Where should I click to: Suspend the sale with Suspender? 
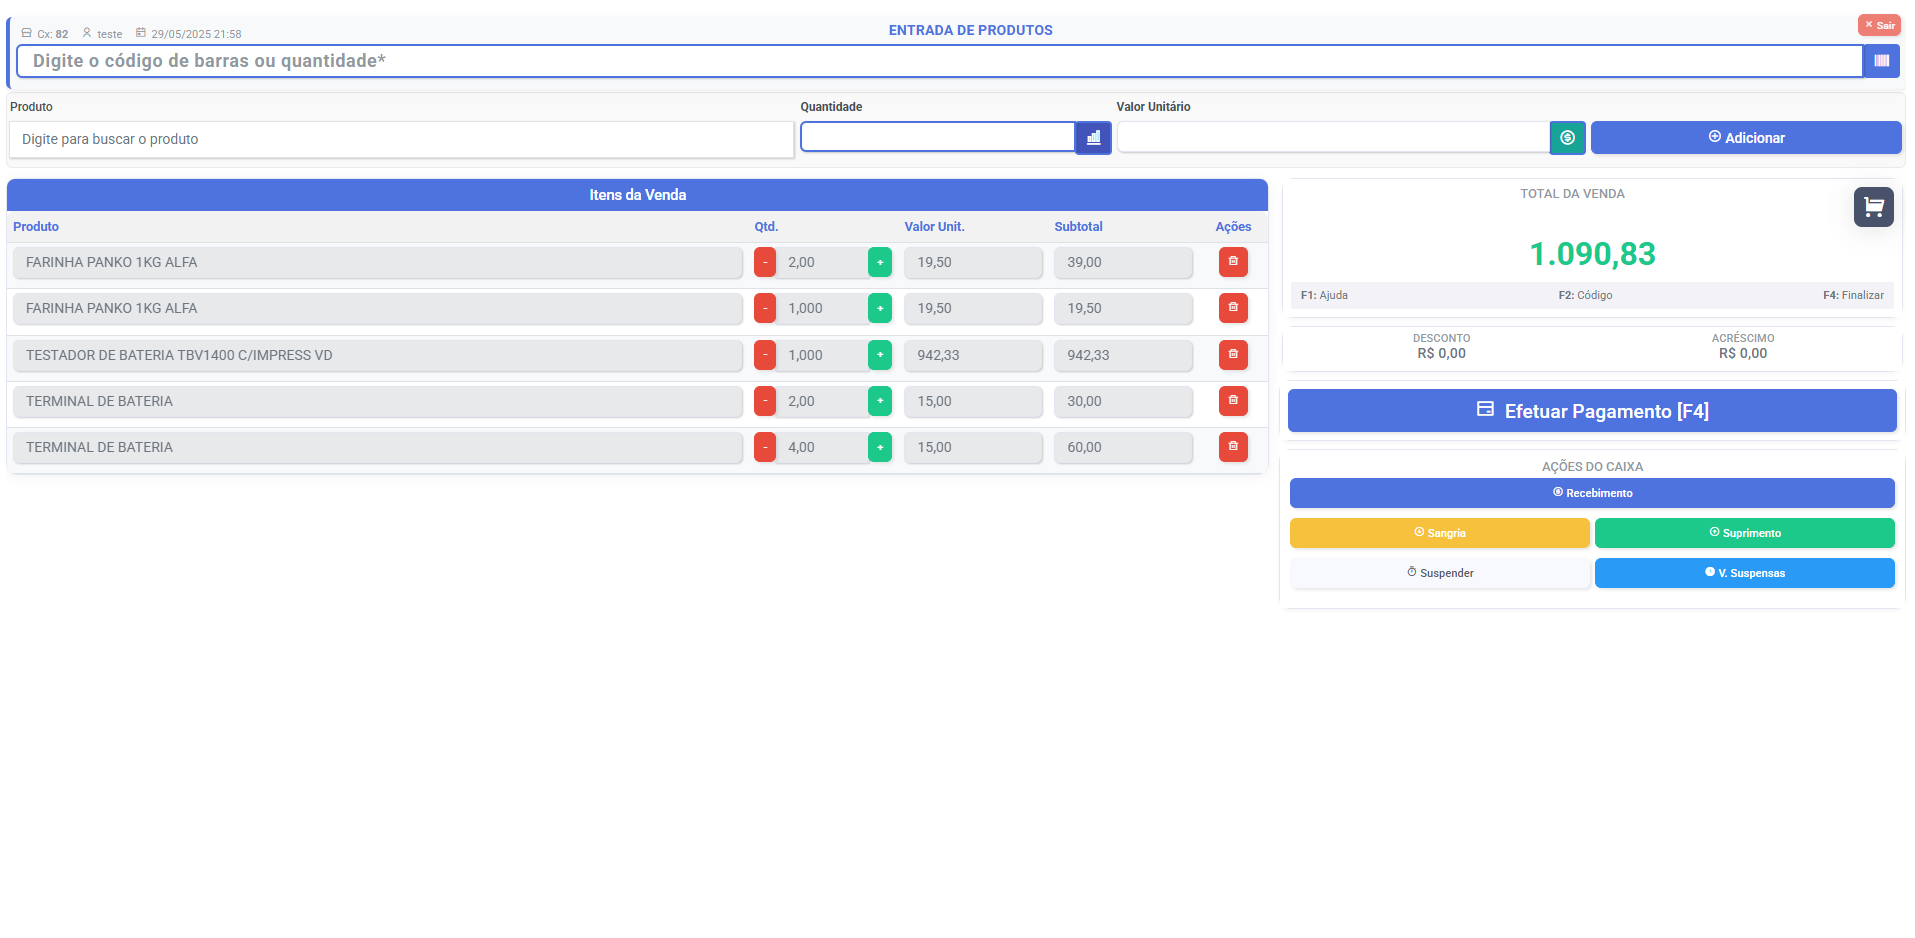[1439, 573]
